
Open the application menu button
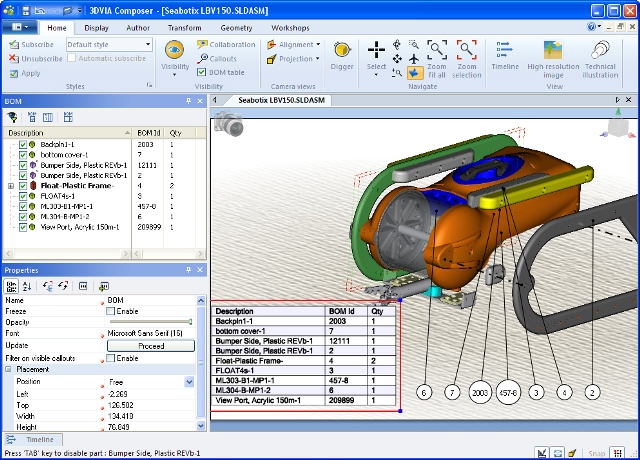click(x=20, y=27)
